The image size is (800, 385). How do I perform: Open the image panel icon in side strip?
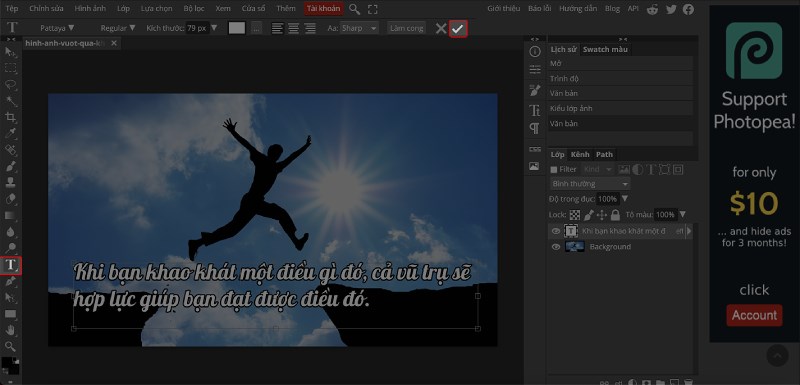(535, 166)
